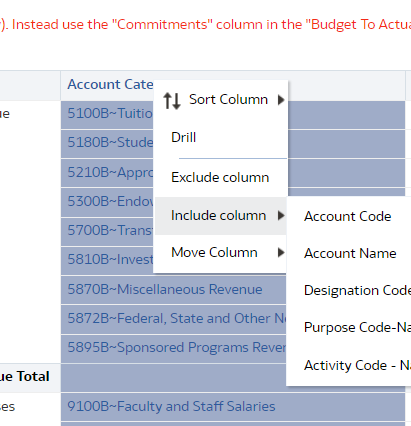411x426 pixels.
Task: Include the Designation Code column
Action: (357, 290)
